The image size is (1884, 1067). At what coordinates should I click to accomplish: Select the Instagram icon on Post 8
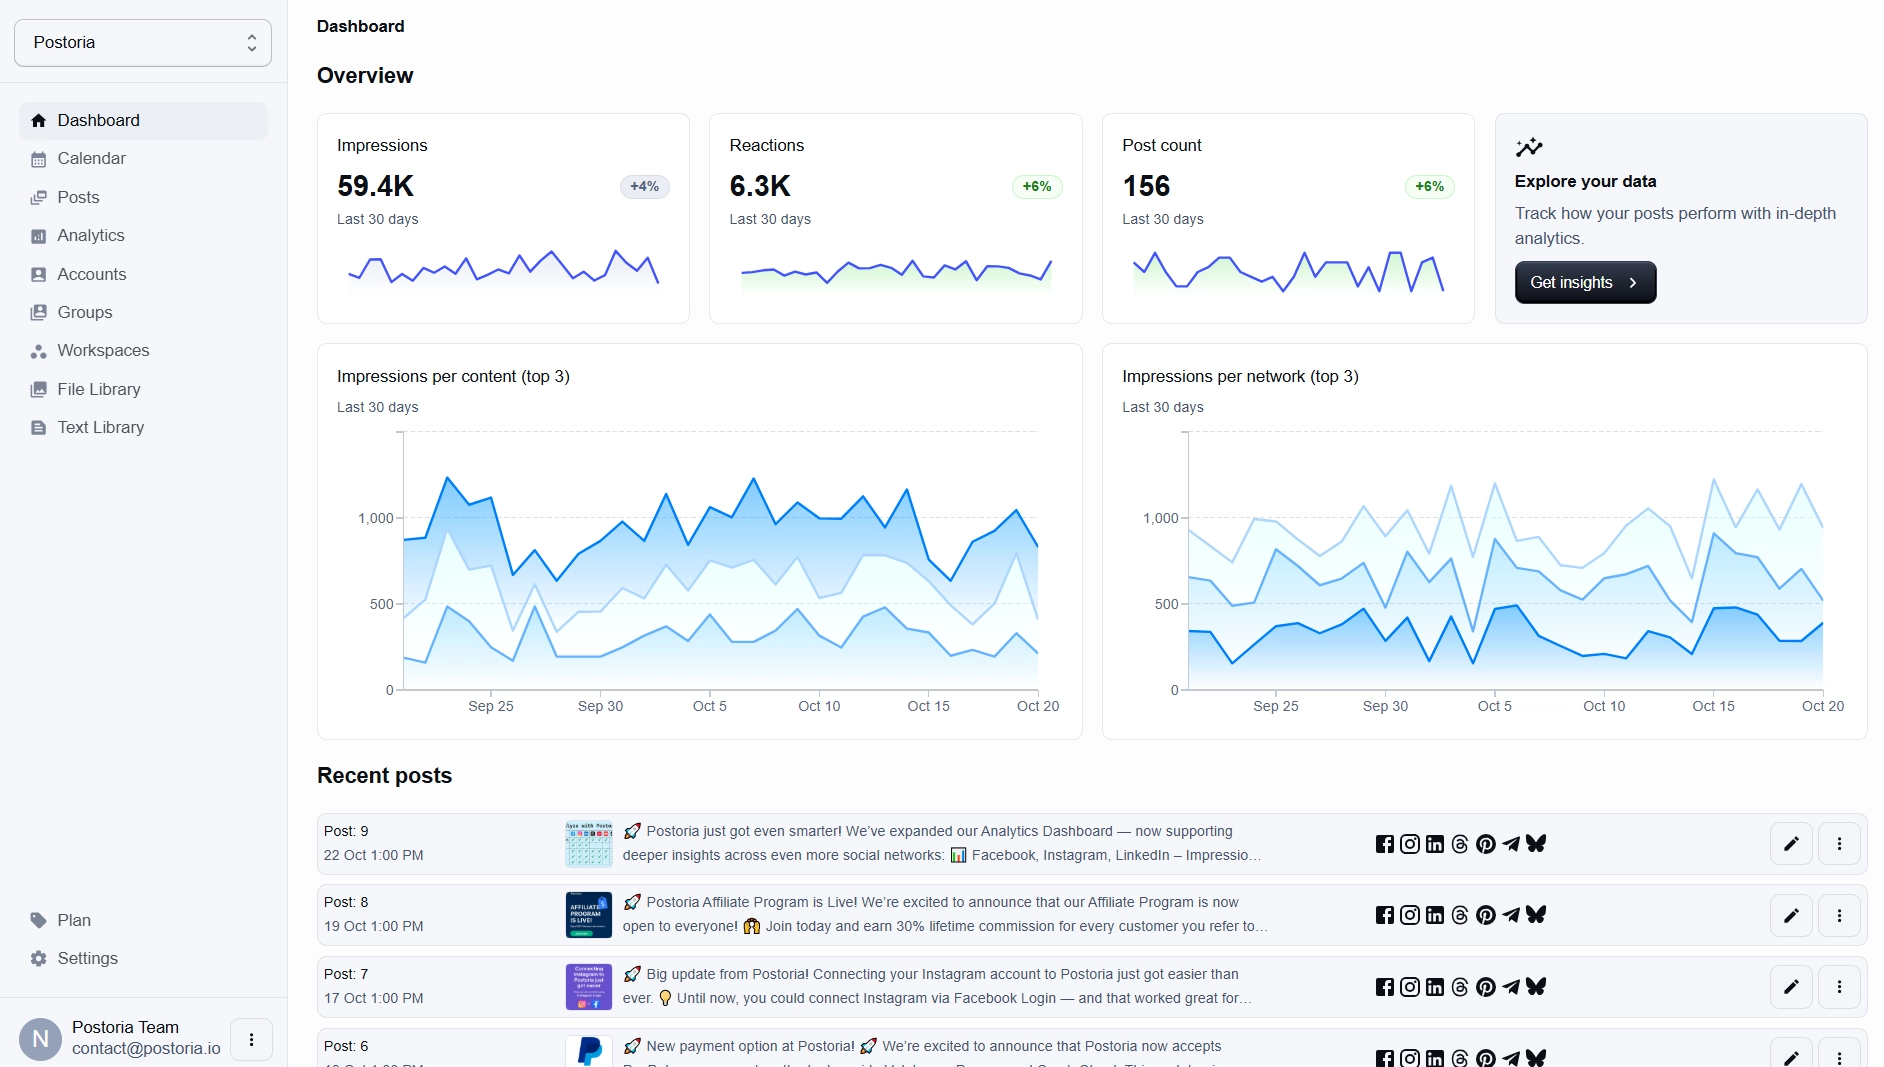click(1410, 915)
